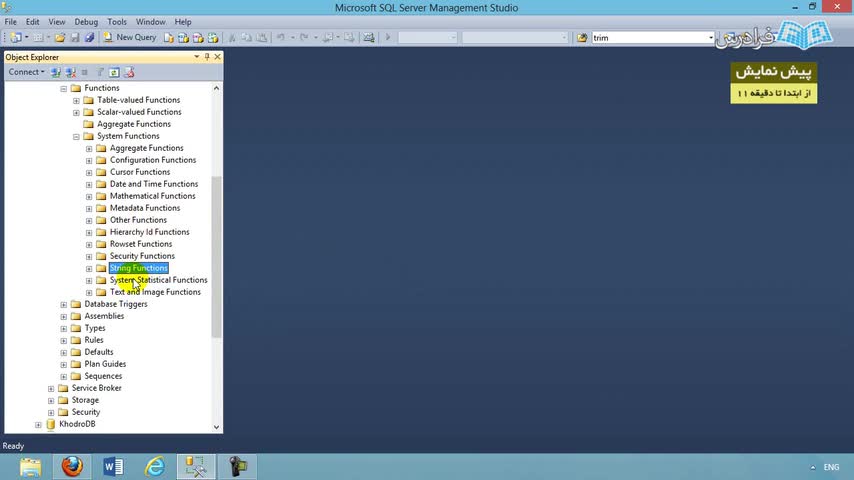Viewport: 854px width, 480px height.
Task: Click the Database Engine Query icon
Action: (169, 38)
